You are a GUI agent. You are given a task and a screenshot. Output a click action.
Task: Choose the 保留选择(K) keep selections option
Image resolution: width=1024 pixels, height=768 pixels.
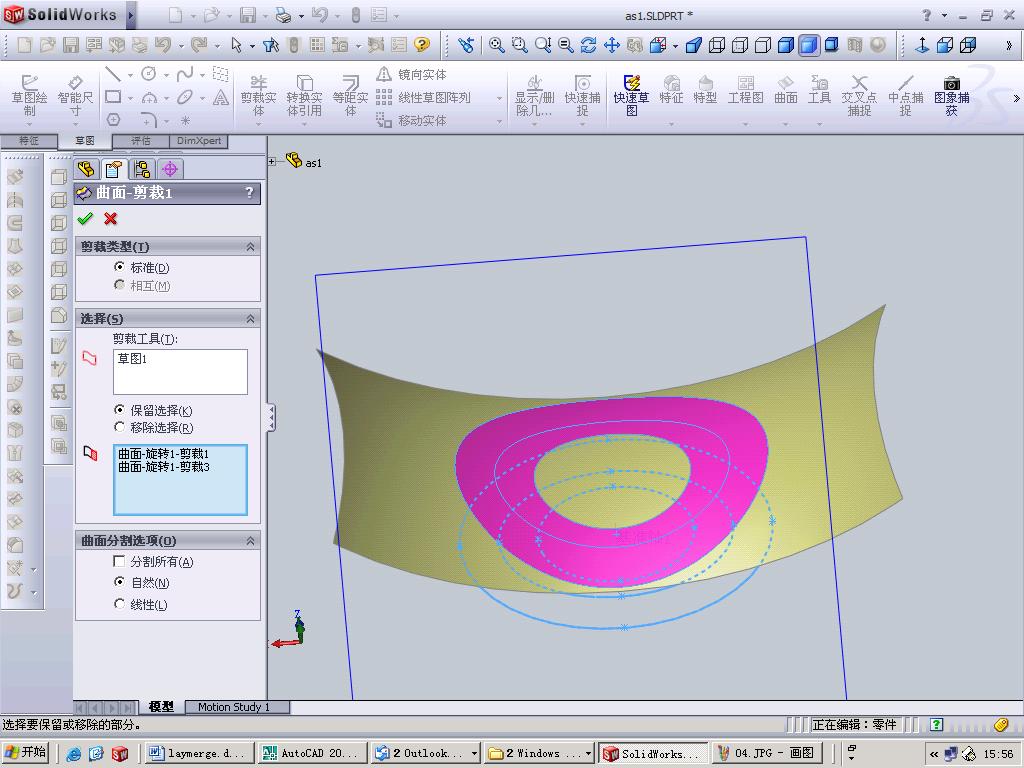click(119, 409)
